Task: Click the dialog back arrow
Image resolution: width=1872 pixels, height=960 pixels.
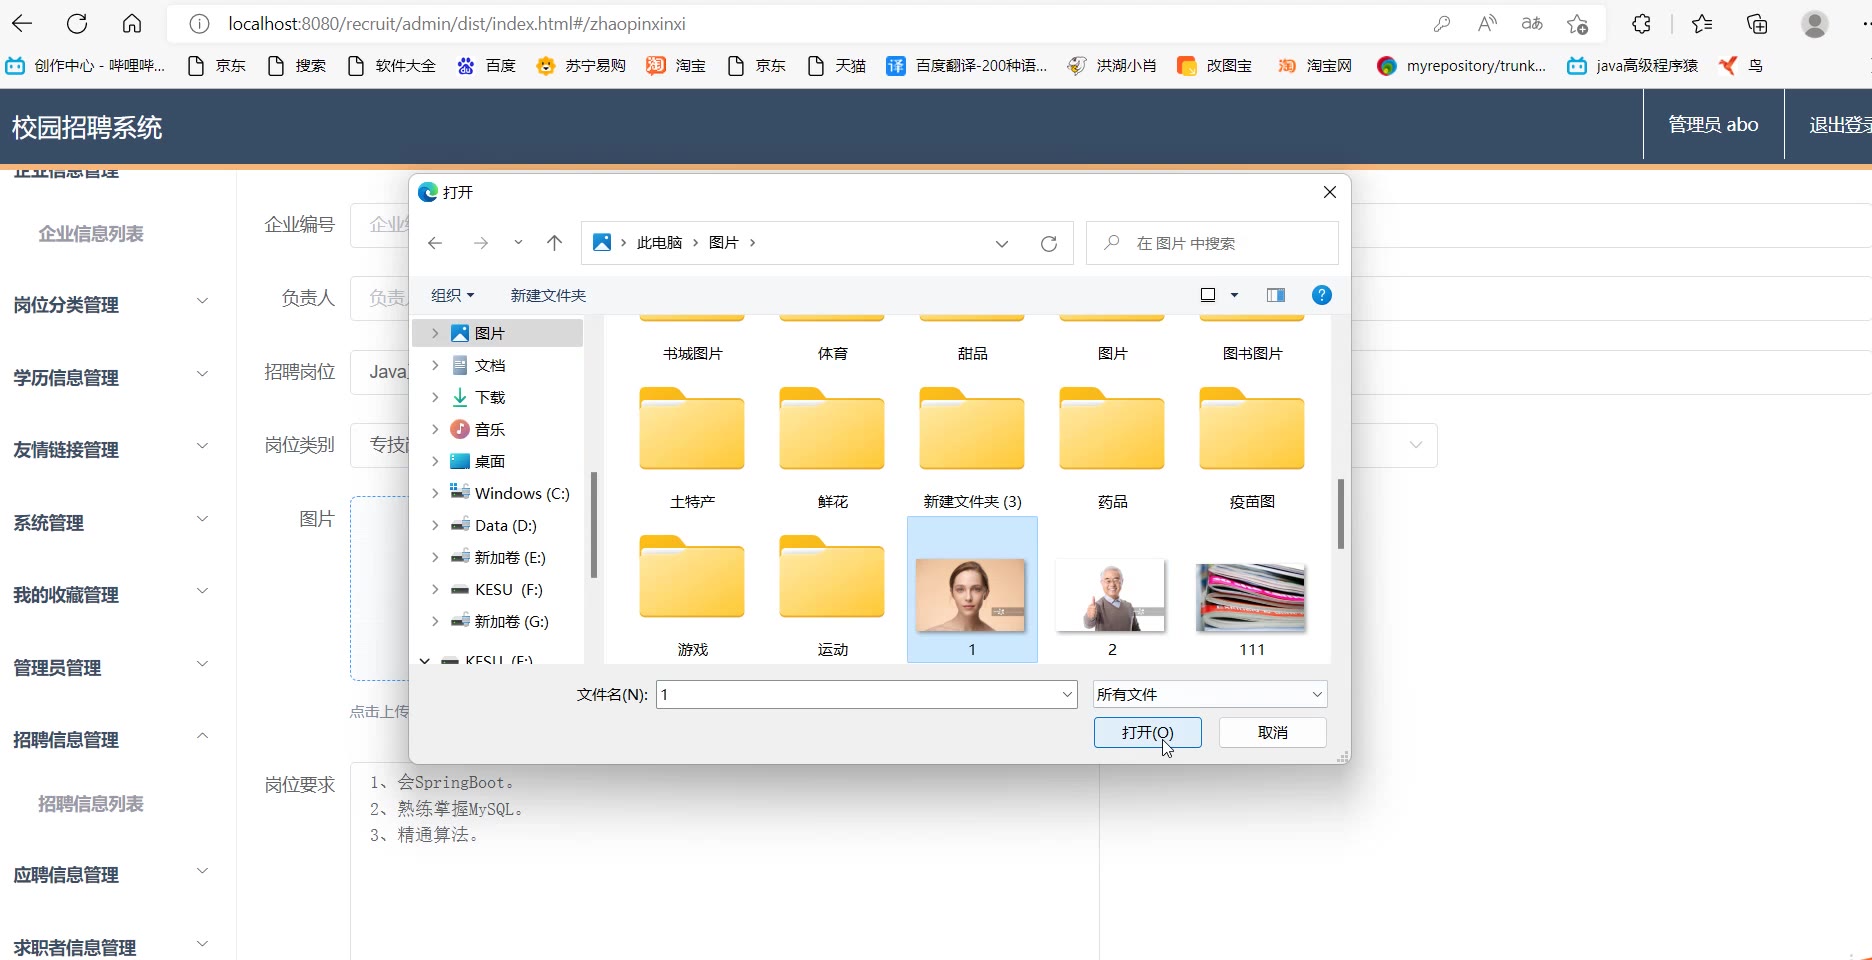Action: point(435,243)
